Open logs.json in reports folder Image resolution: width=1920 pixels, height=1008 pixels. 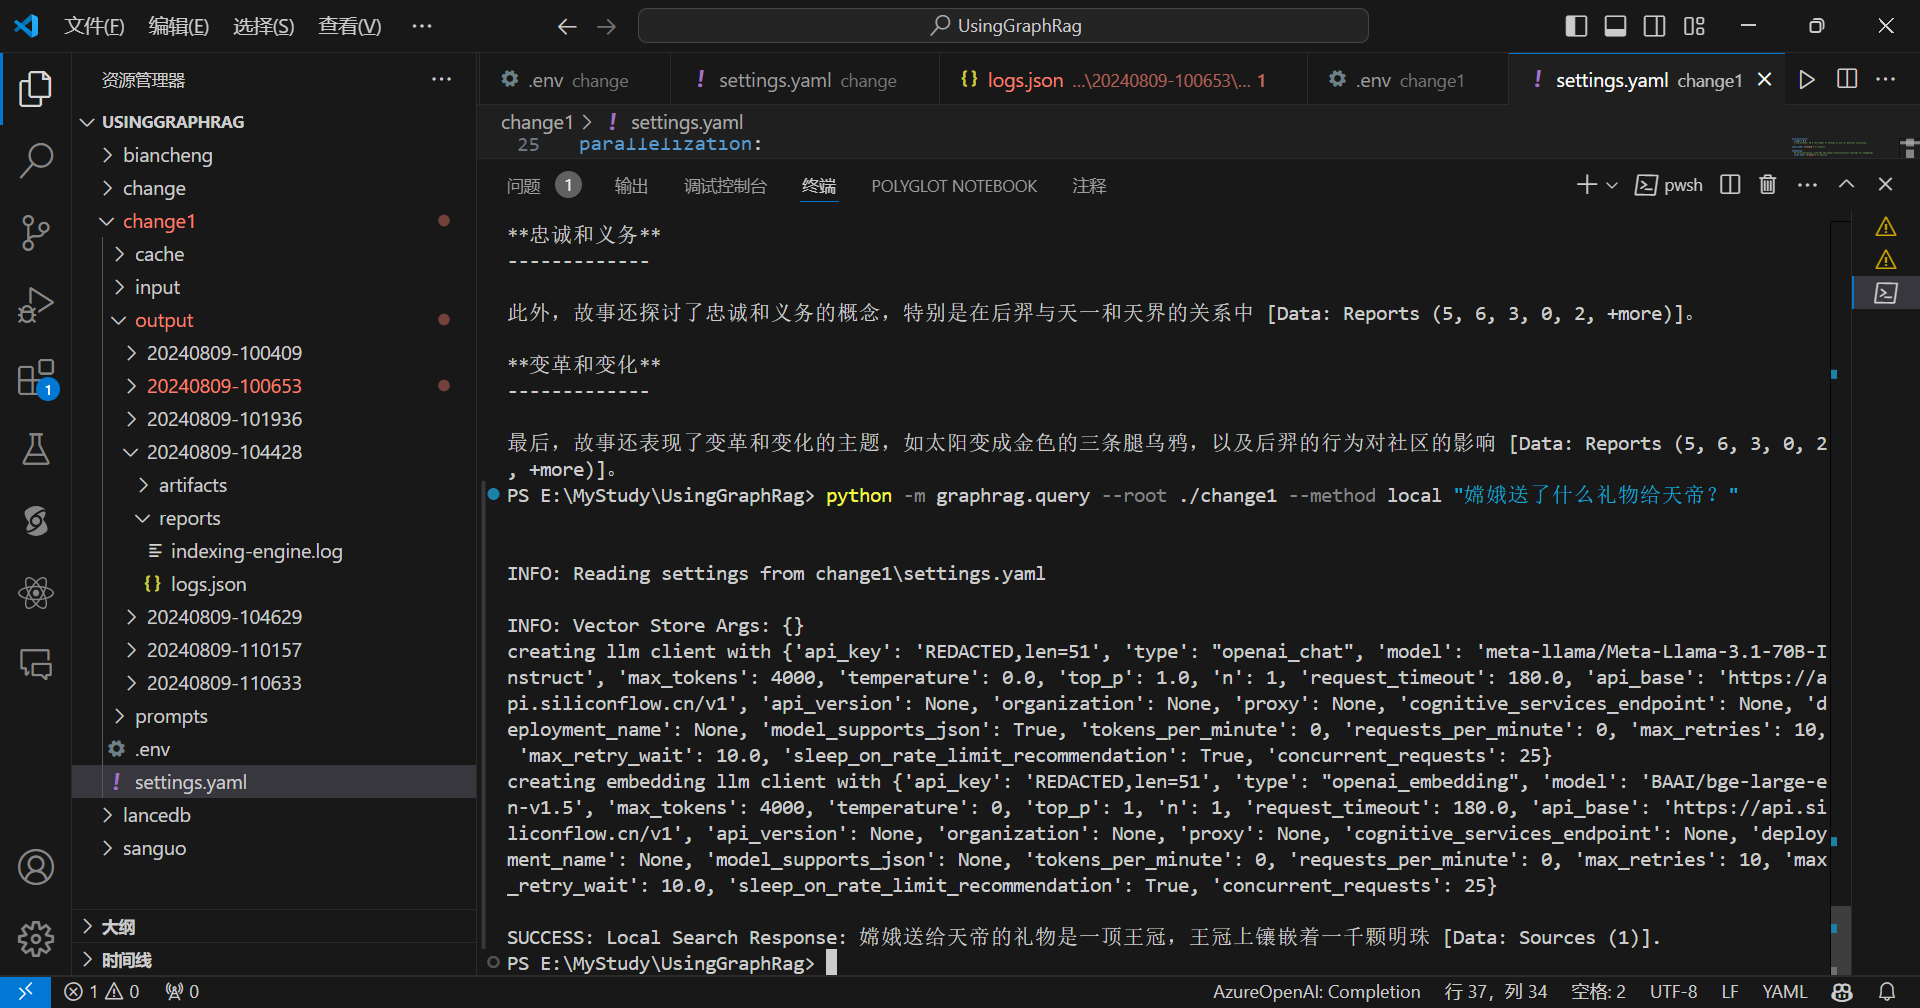point(208,584)
